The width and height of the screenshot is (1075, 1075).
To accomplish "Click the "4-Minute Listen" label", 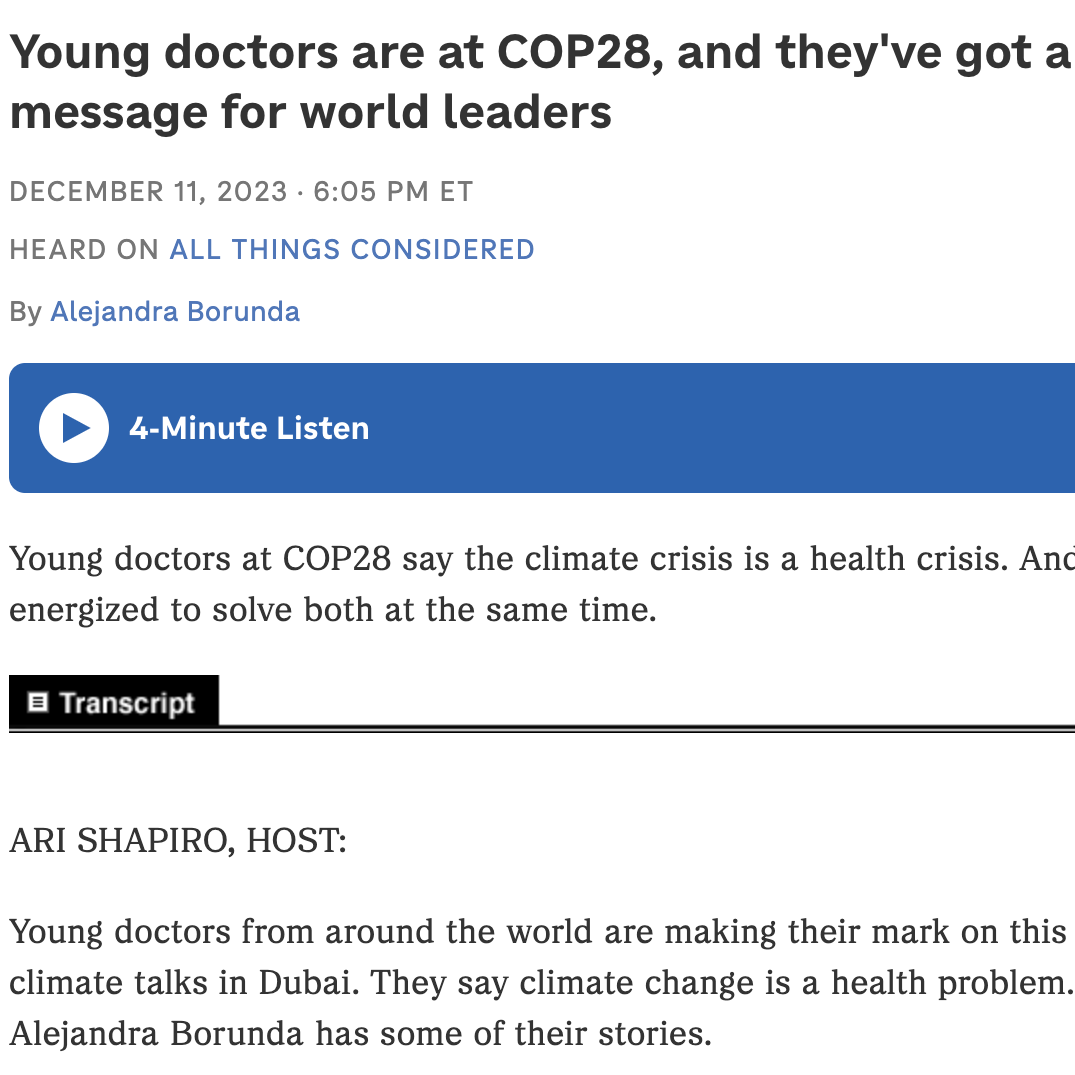I will pyautogui.click(x=249, y=428).
